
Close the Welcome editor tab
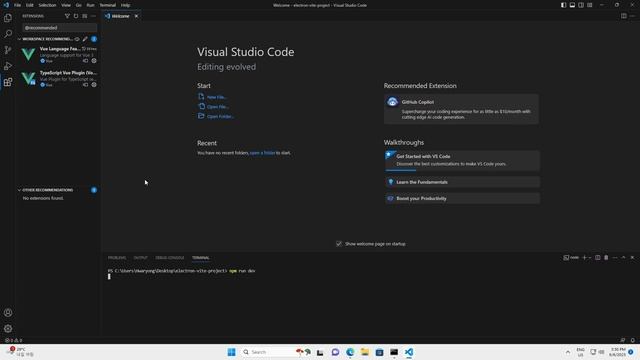[136, 16]
